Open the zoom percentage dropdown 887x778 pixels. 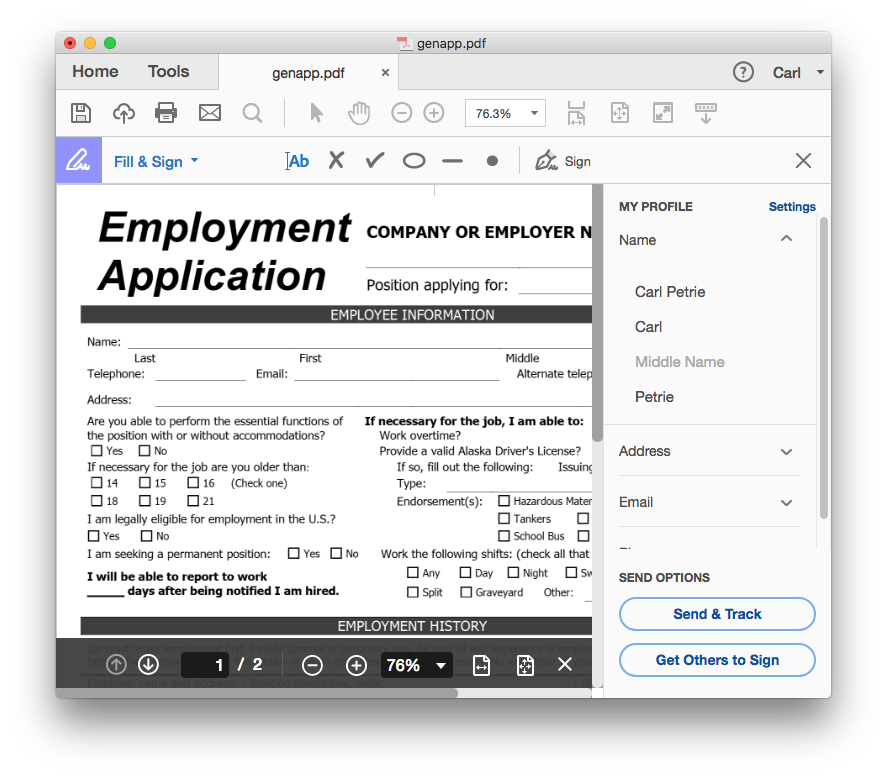[533, 113]
